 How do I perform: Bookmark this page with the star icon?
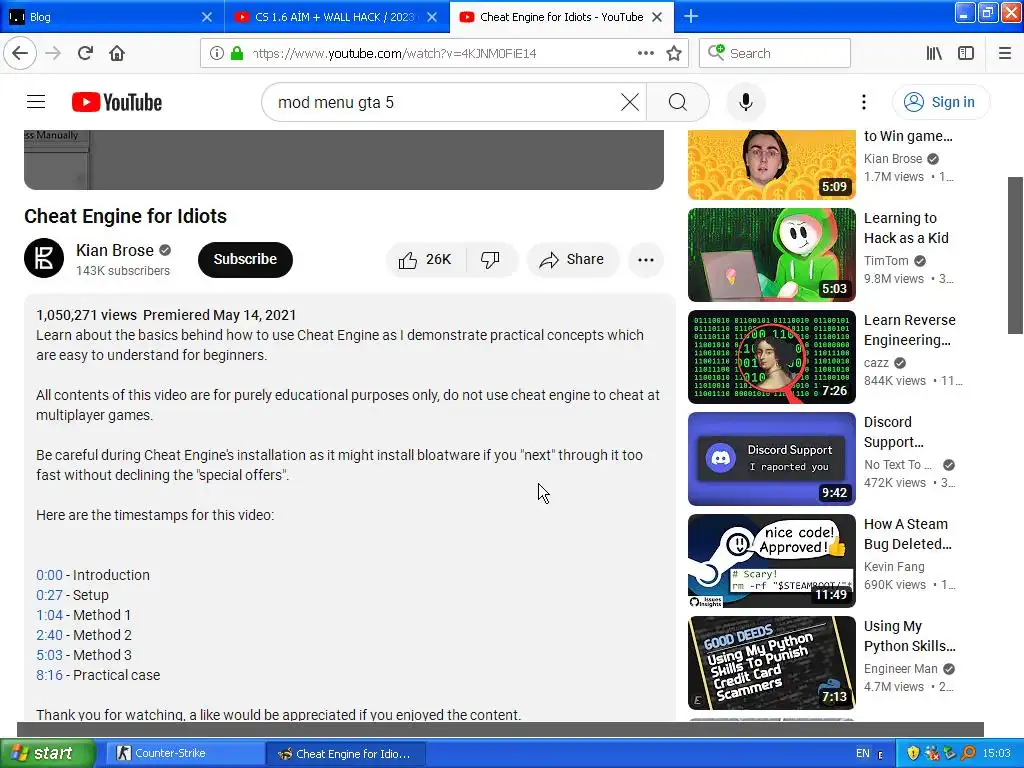click(x=674, y=54)
